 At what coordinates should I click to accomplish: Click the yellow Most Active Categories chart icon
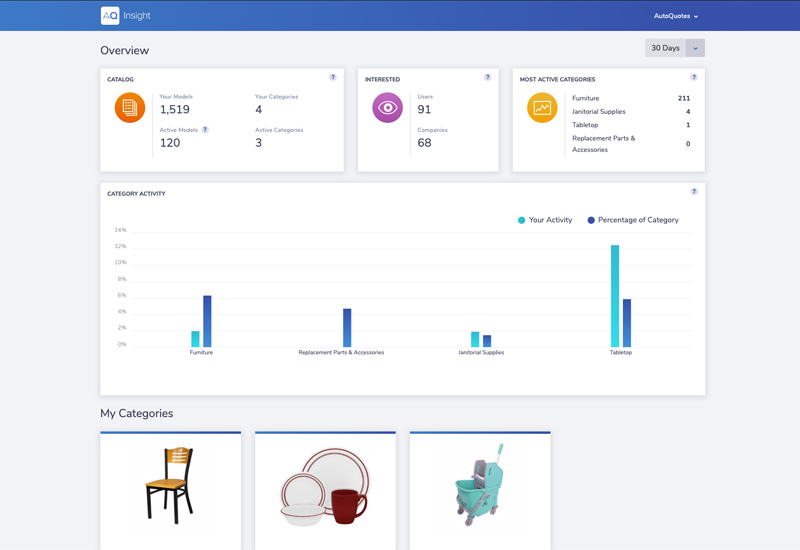tap(542, 108)
